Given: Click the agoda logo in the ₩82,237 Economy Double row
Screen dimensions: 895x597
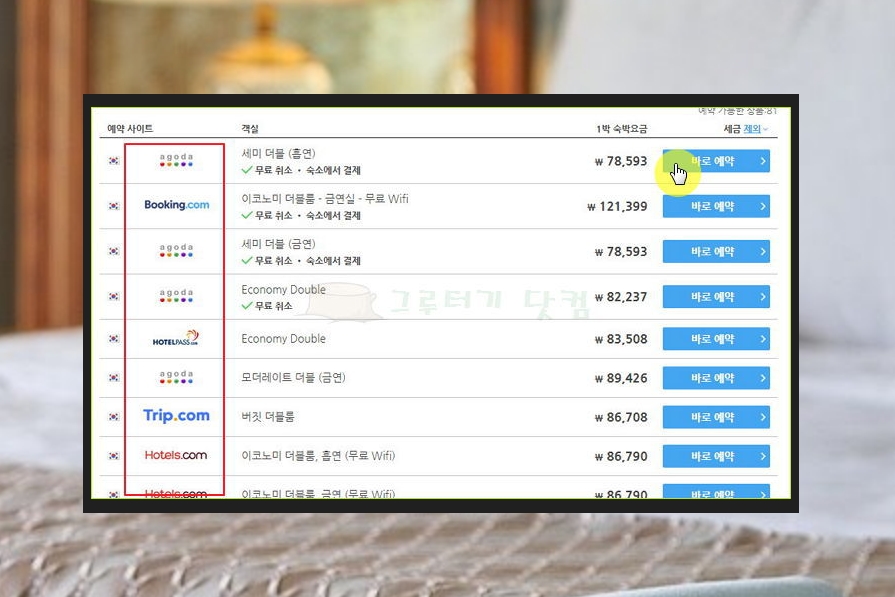Looking at the screenshot, I should tap(176, 296).
